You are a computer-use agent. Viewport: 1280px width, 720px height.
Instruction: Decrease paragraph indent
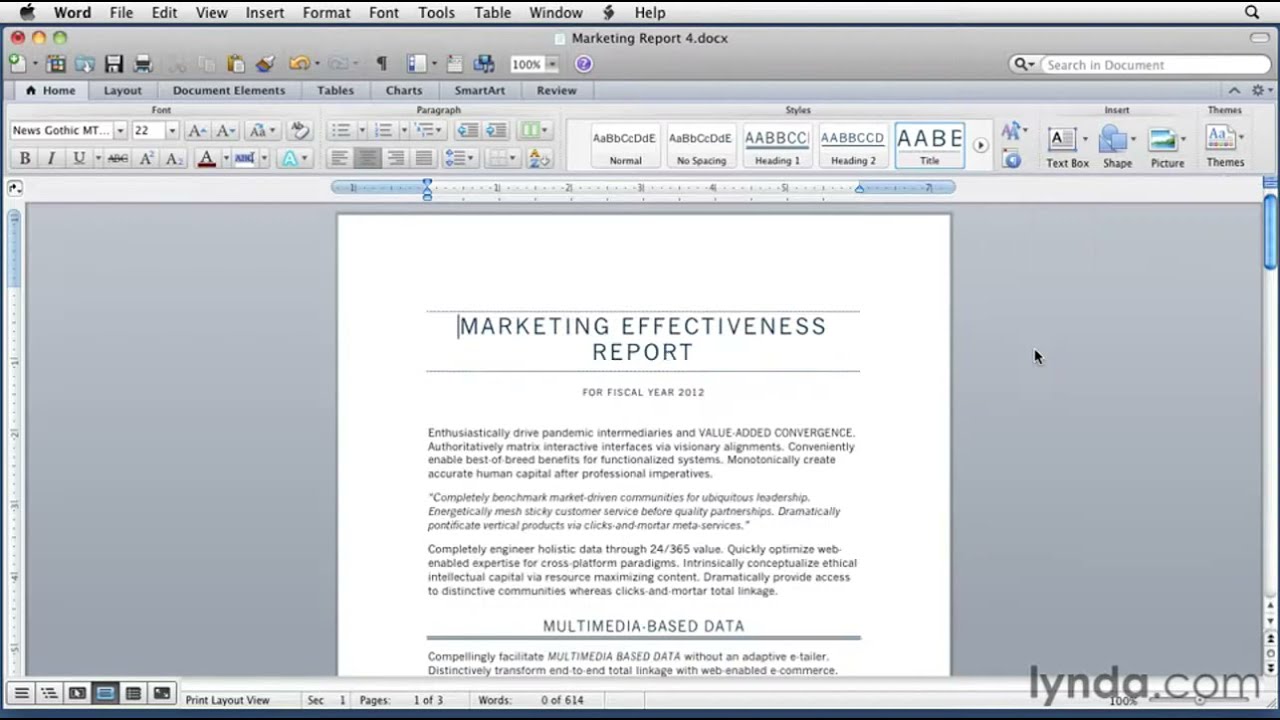467,130
